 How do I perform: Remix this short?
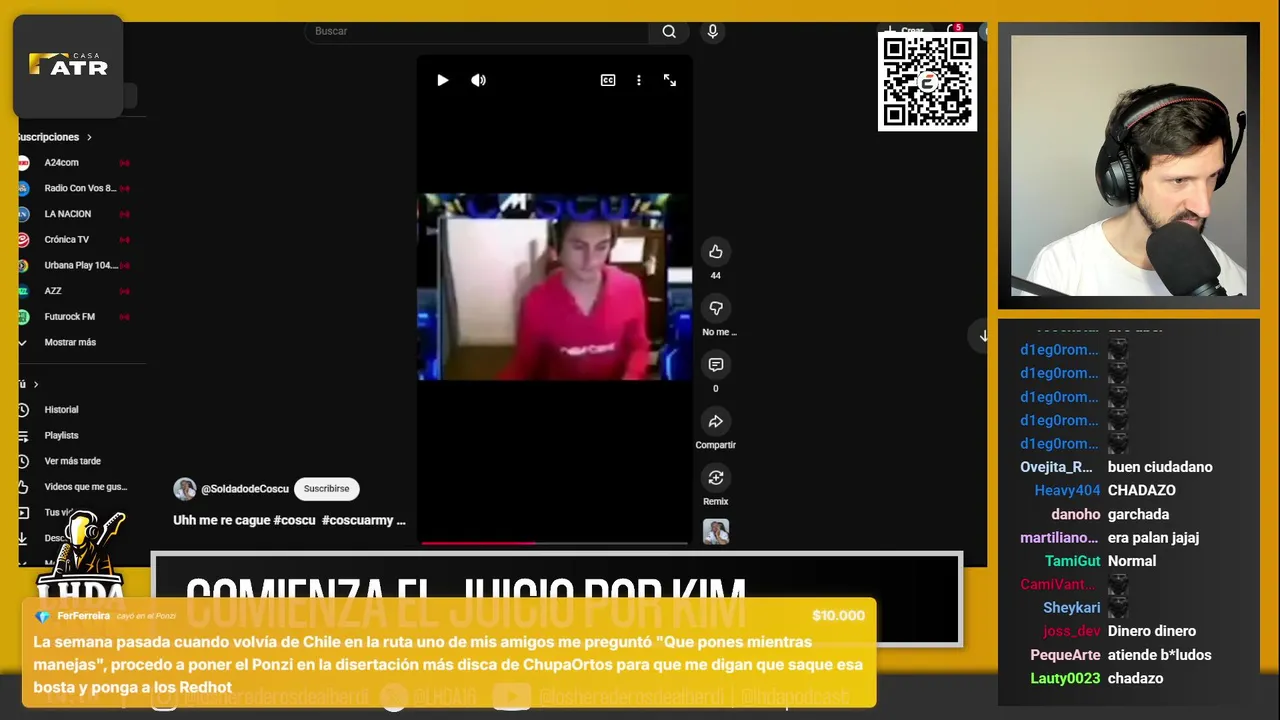(715, 478)
